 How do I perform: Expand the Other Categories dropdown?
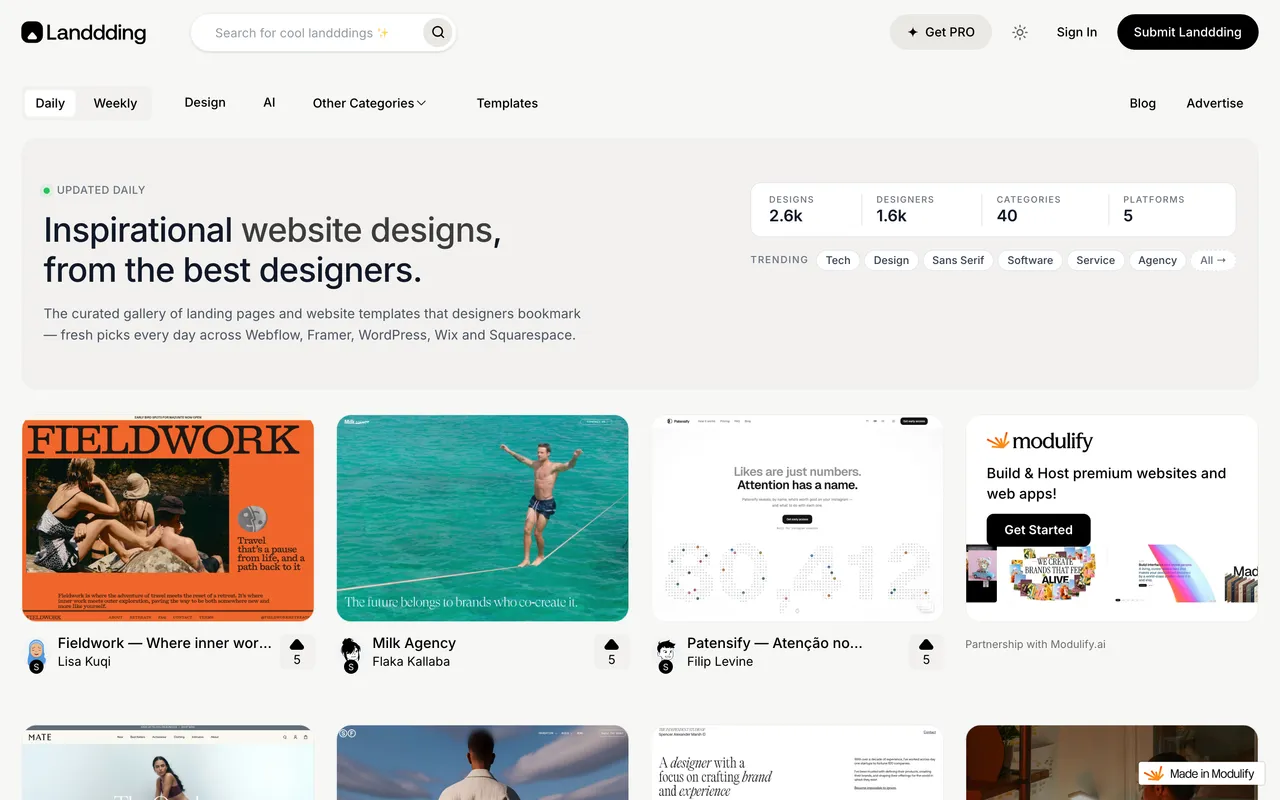369,103
